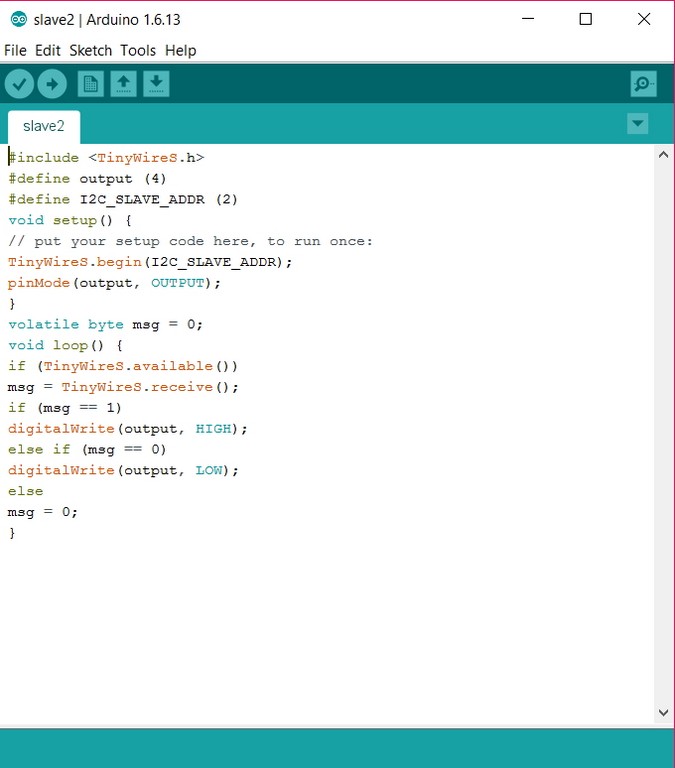Click the editor scrollbar up arrow
675x768 pixels.
[x=663, y=155]
